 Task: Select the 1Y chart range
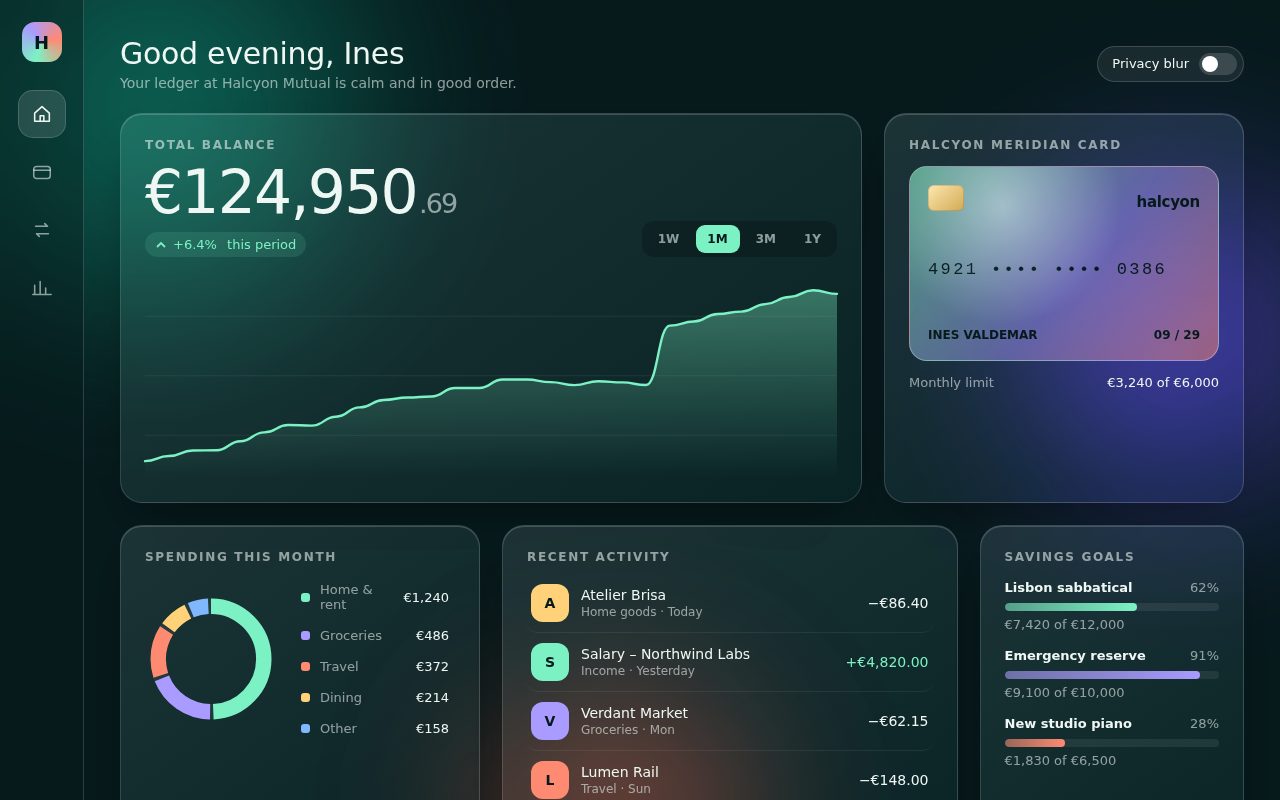(x=812, y=239)
